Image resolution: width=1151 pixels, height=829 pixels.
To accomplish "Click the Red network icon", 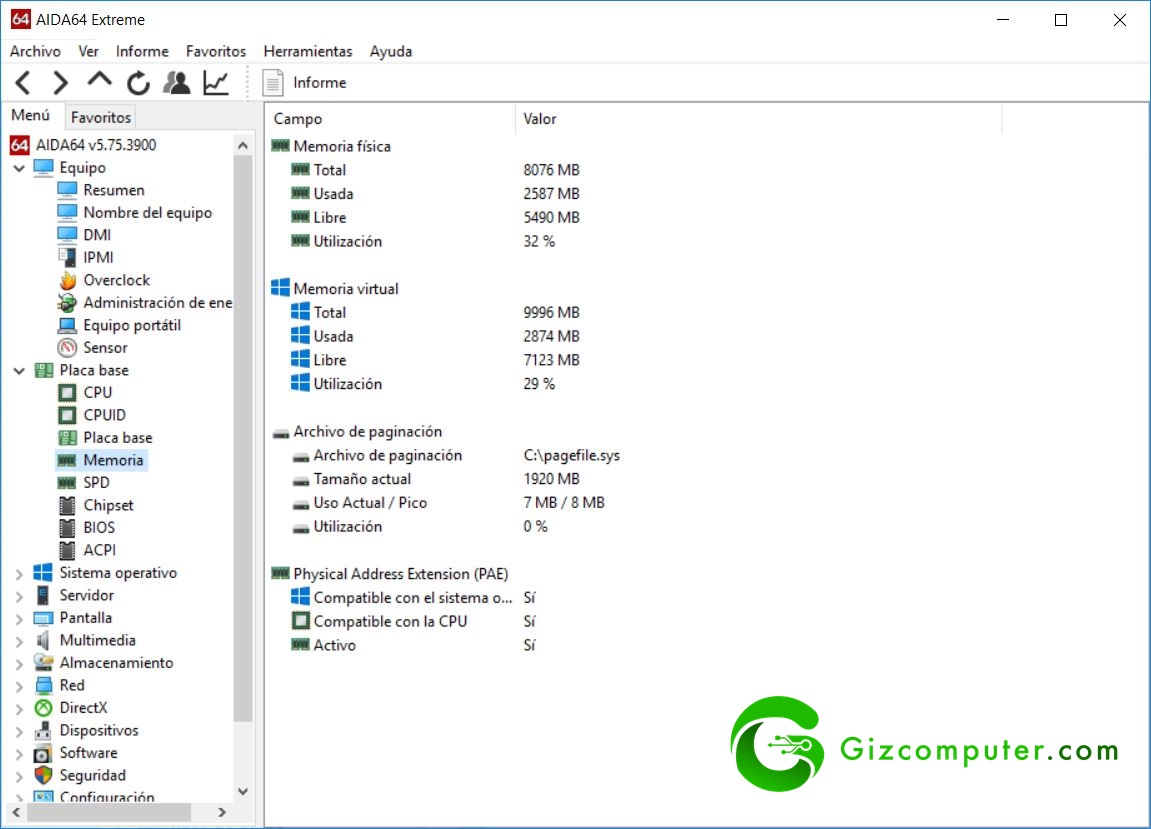I will click(x=43, y=686).
